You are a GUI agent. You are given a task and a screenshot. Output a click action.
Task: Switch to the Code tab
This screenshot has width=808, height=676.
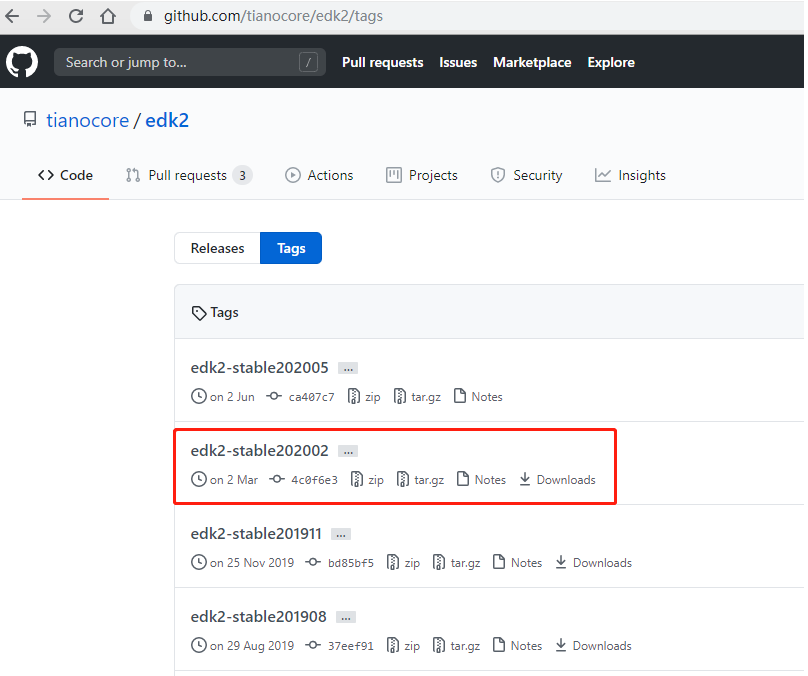pyautogui.click(x=65, y=175)
